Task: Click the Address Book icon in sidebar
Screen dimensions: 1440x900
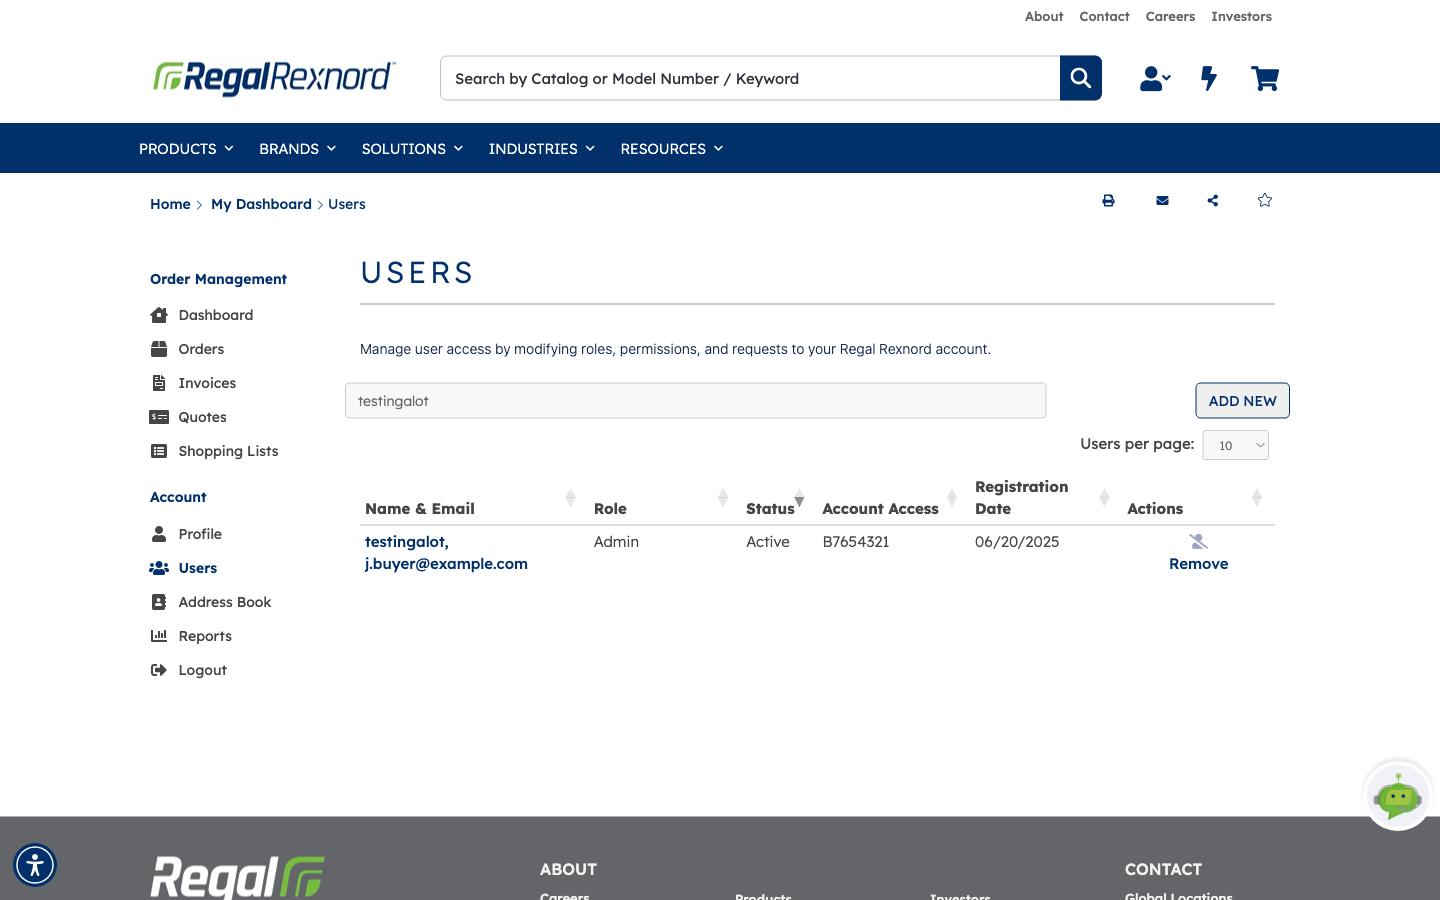Action: (x=159, y=602)
